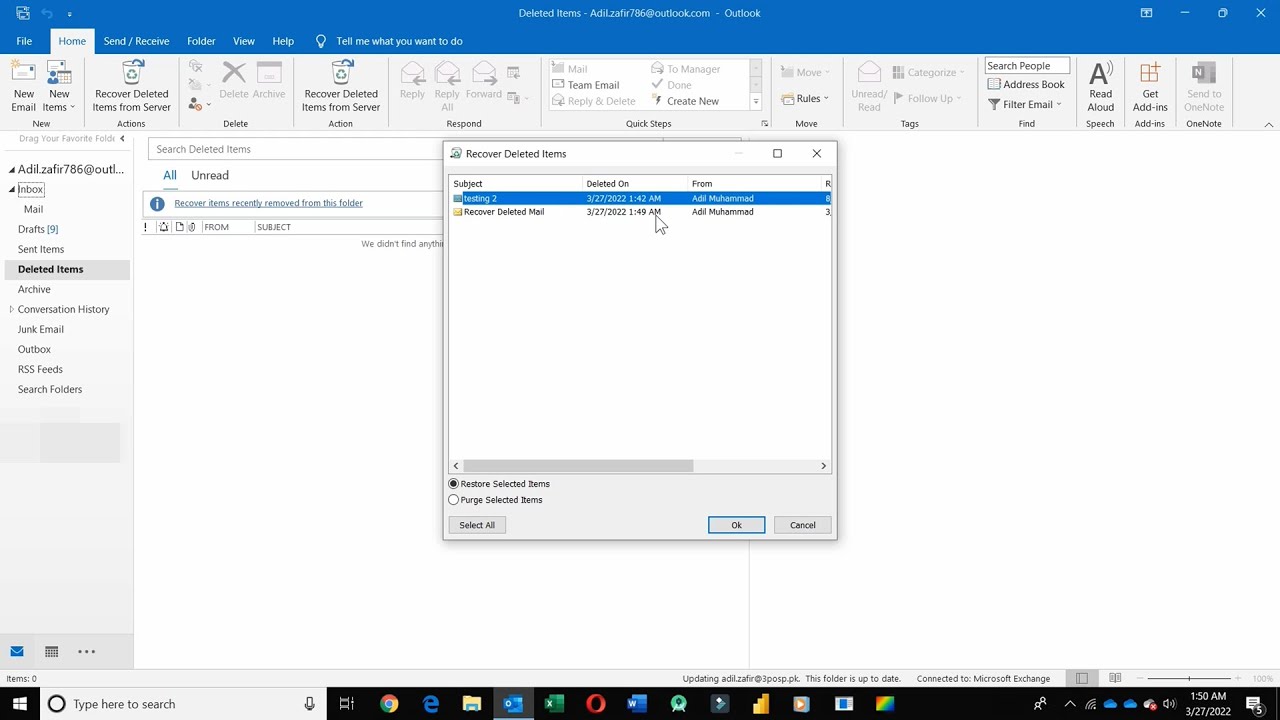Viewport: 1280px width, 720px height.
Task: Click the Windows Start button
Action: click(x=19, y=704)
